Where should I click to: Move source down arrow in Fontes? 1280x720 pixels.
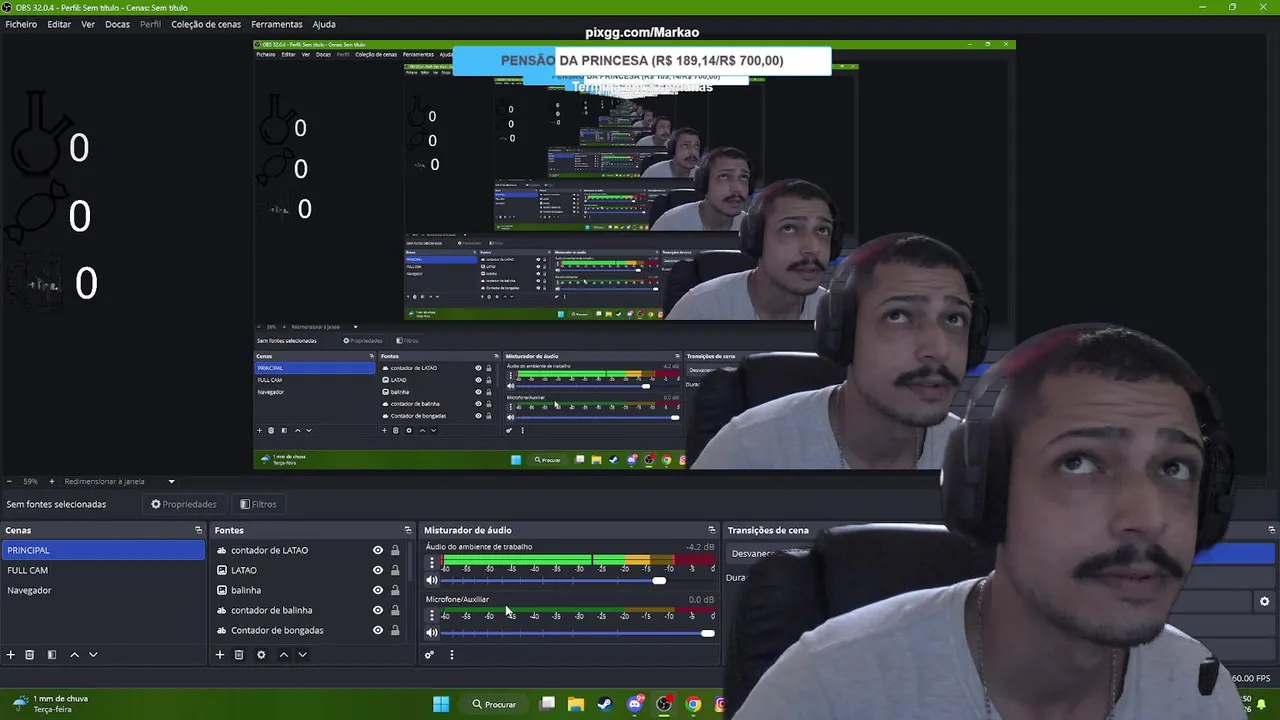tap(302, 655)
